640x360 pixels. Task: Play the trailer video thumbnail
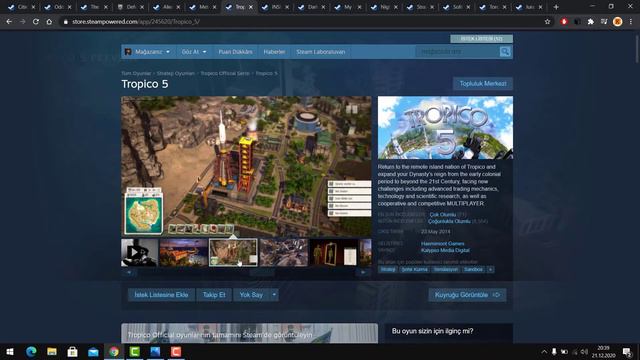tap(139, 253)
